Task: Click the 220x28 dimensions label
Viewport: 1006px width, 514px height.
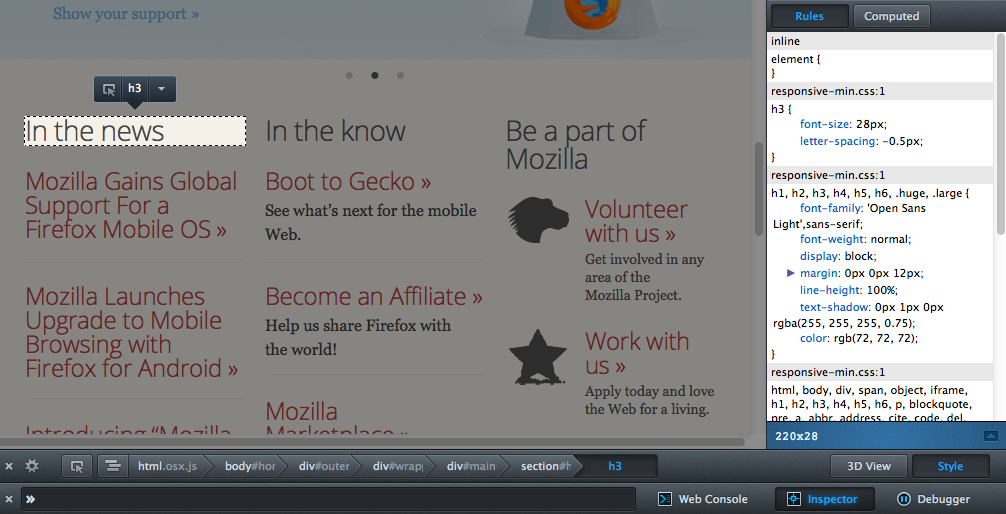Action: tap(796, 436)
